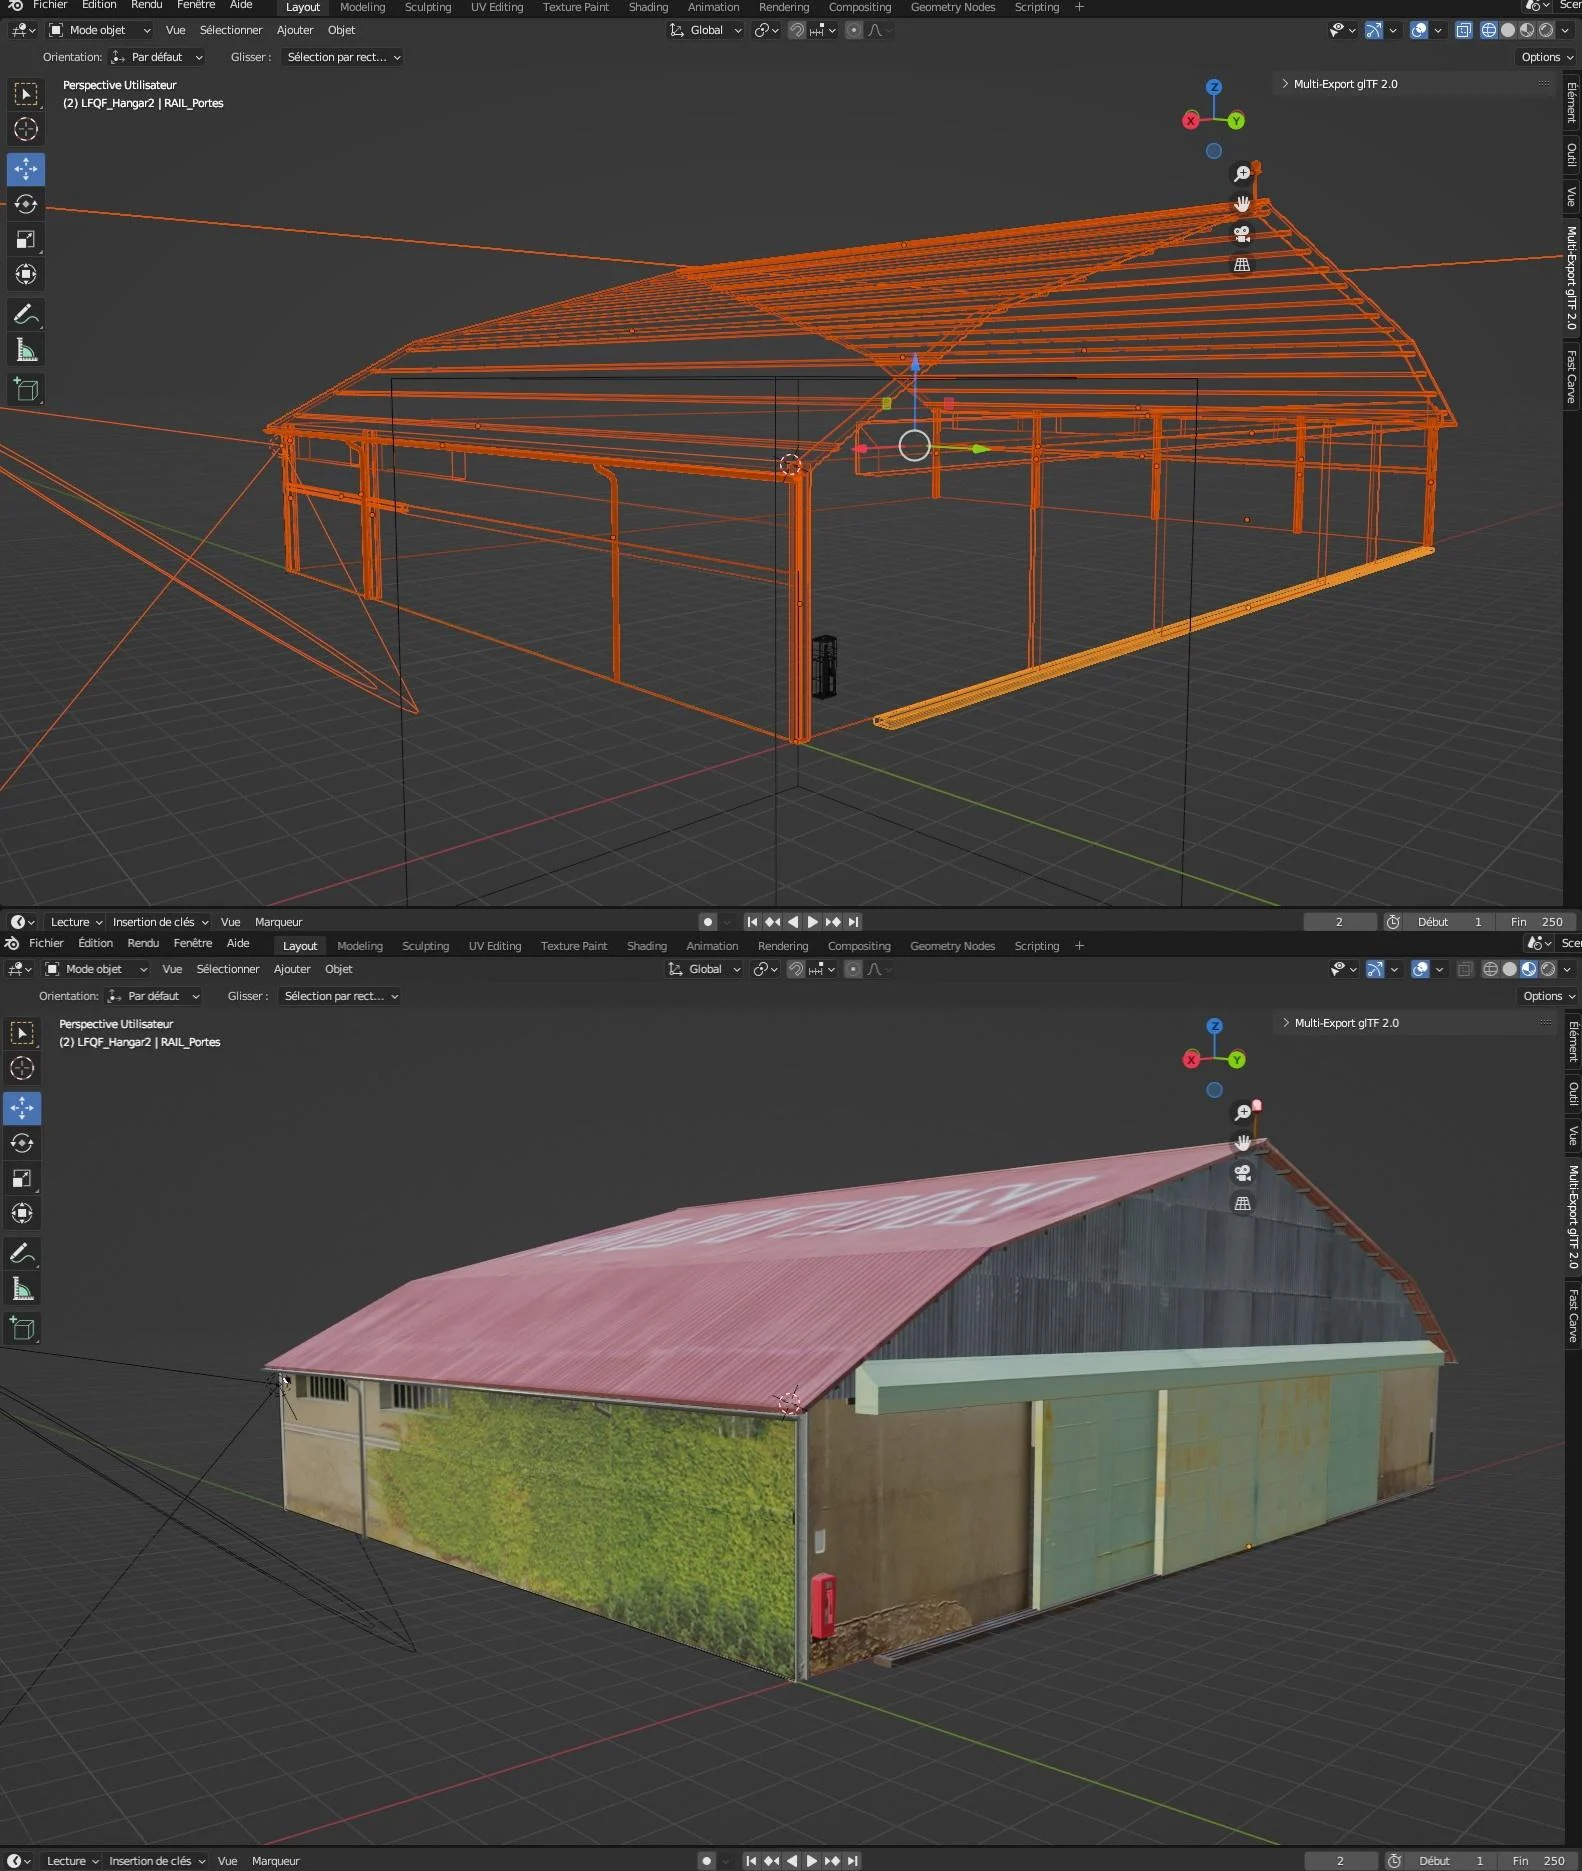Open Fast Carve sidebar tab in top window
This screenshot has height=1871, width=1582.
pyautogui.click(x=1572, y=377)
